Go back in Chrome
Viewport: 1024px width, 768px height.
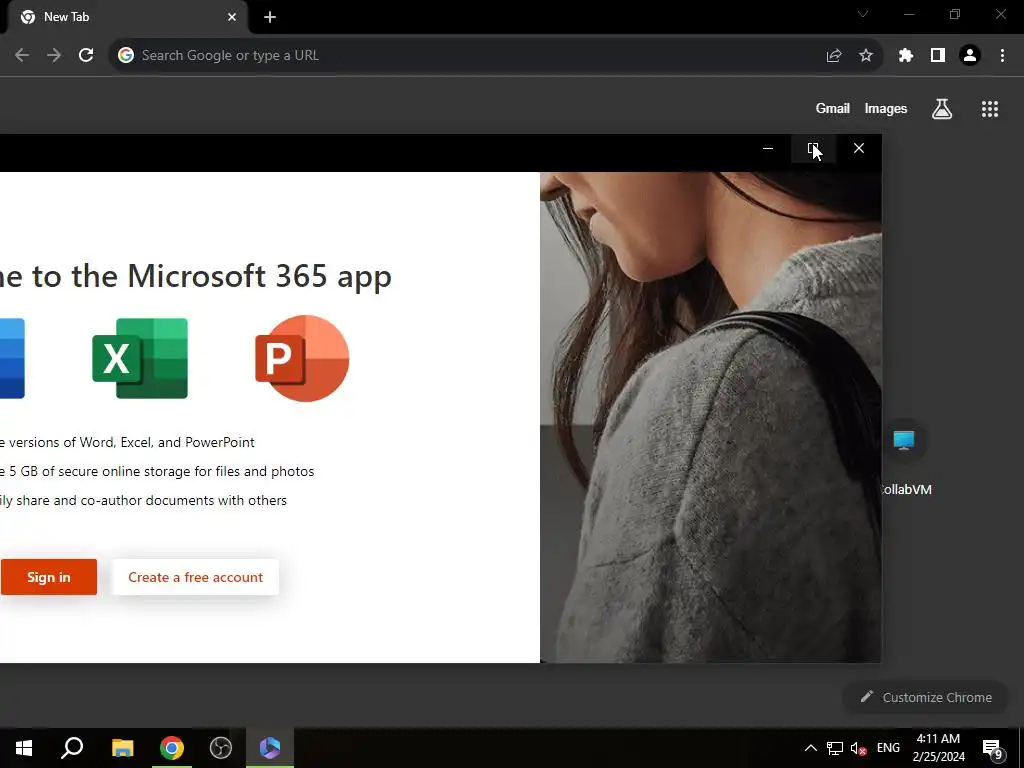[22, 56]
